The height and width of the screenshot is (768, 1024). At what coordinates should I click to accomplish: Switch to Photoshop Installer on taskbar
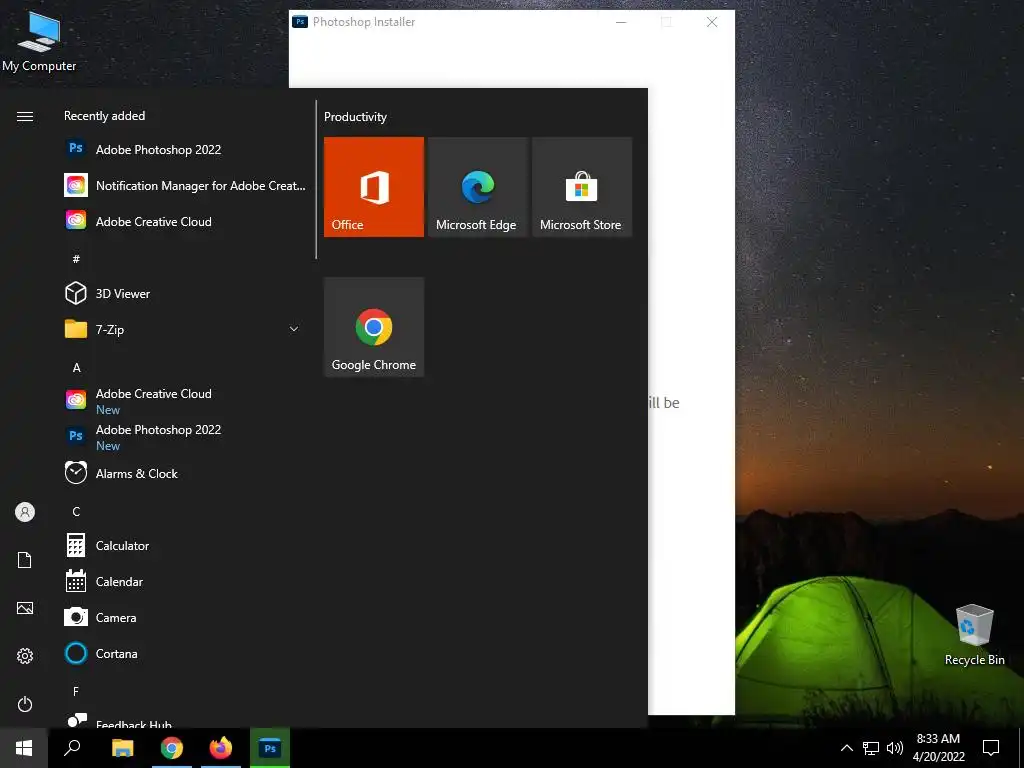pyautogui.click(x=270, y=748)
